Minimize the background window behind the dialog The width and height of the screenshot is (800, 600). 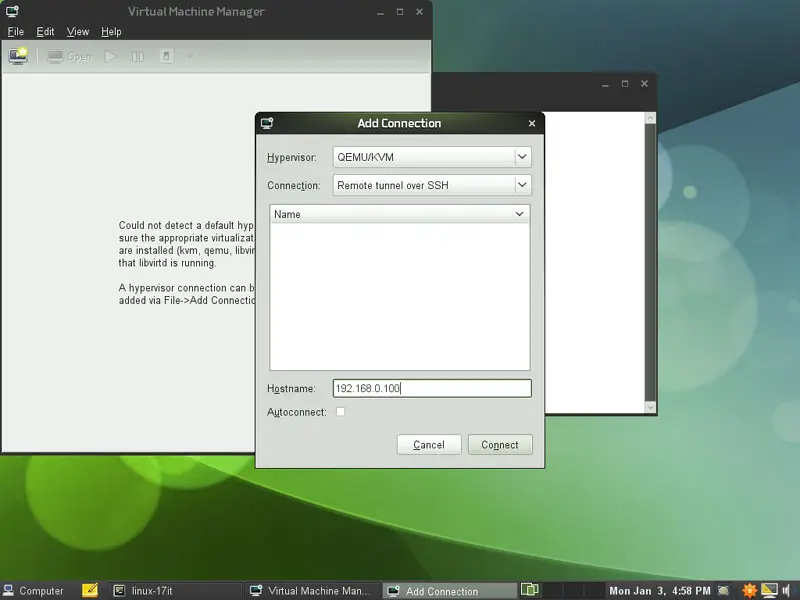pos(606,84)
